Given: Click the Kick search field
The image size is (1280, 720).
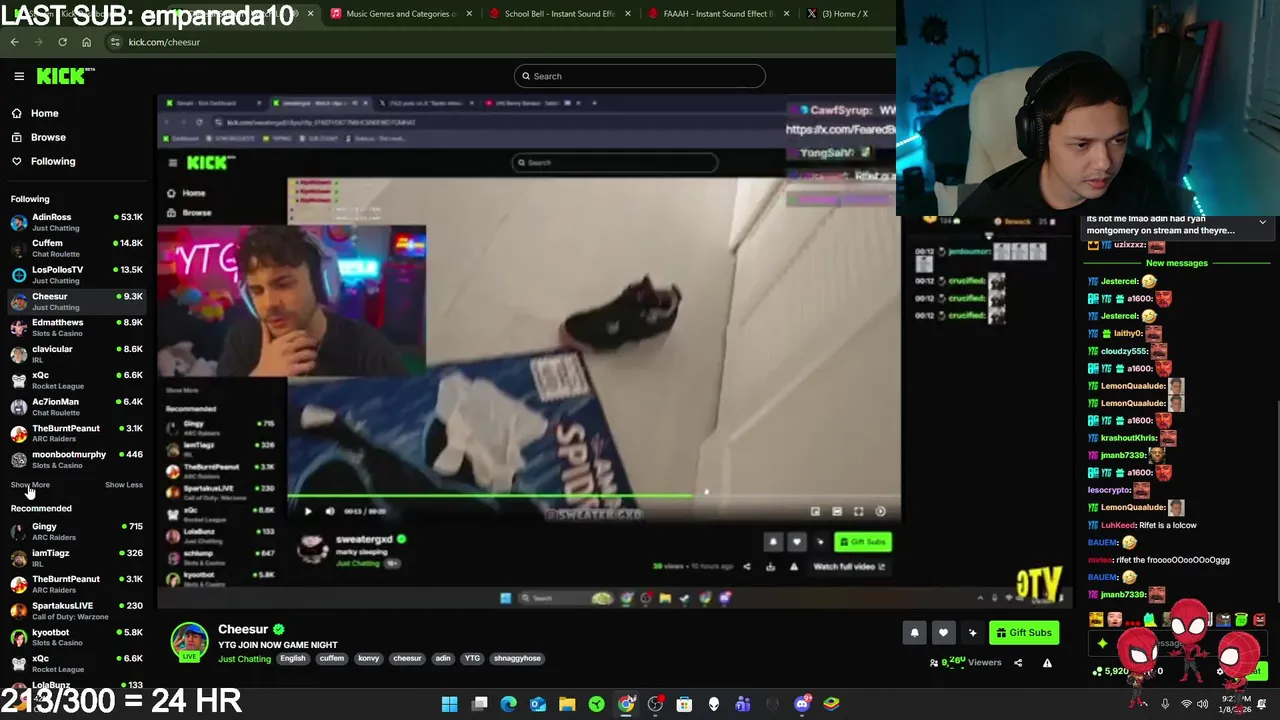Looking at the screenshot, I should (x=640, y=76).
